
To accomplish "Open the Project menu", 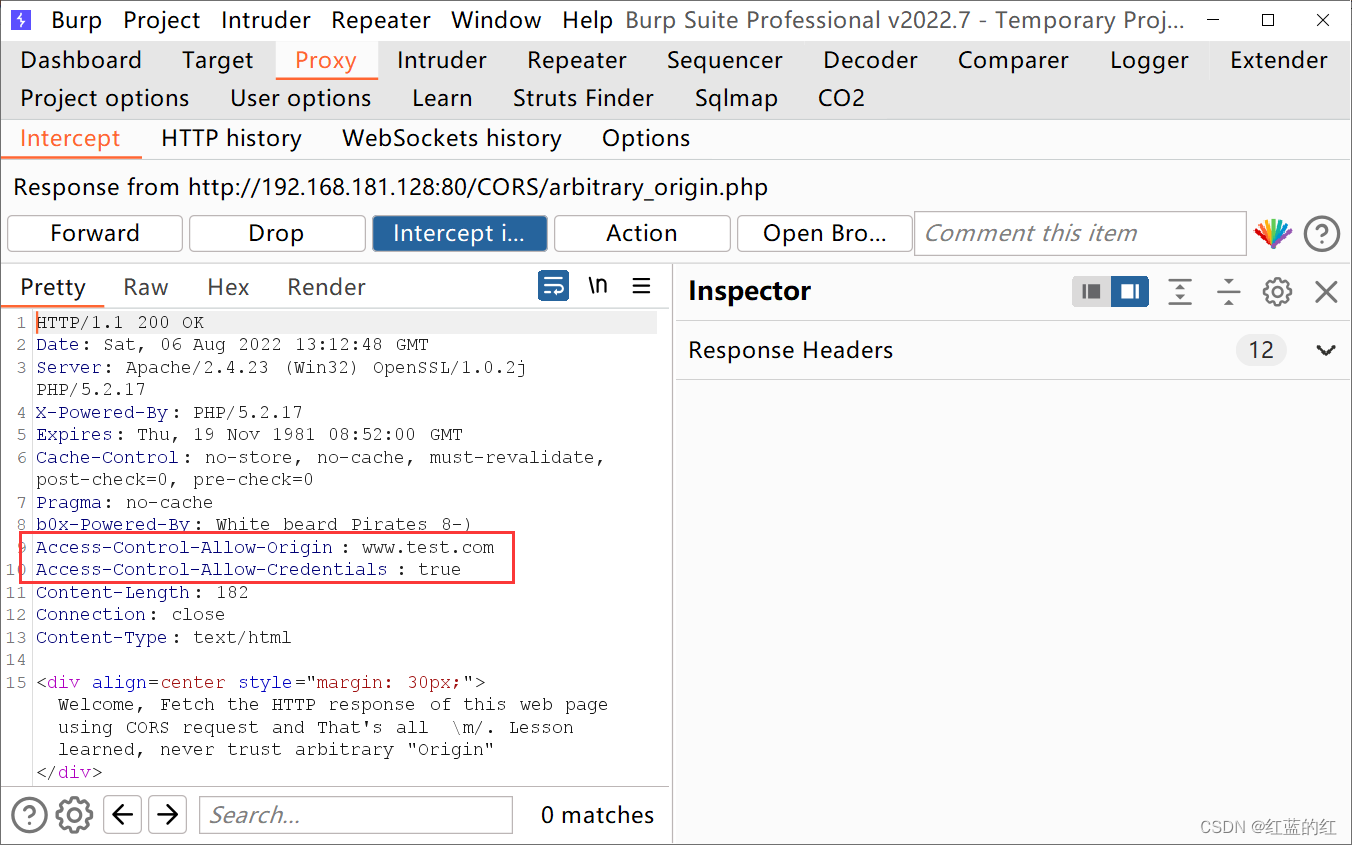I will [x=162, y=20].
